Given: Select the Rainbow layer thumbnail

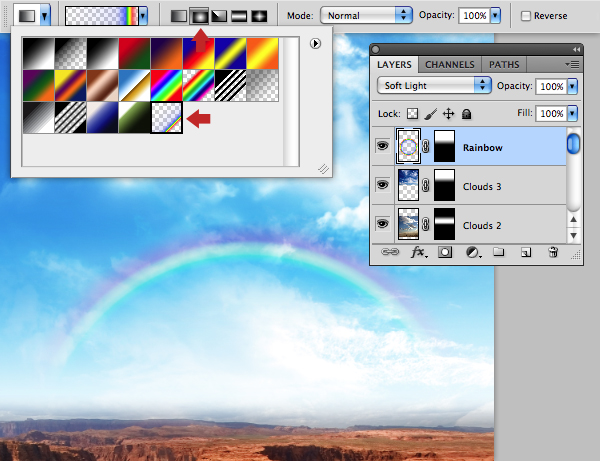Looking at the screenshot, I should (408, 146).
